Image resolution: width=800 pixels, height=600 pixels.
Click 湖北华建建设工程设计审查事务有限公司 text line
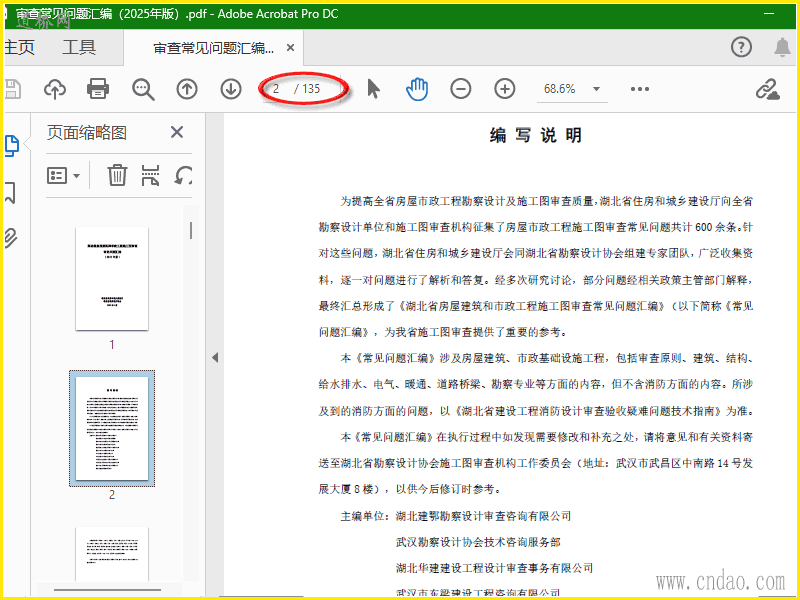click(494, 568)
